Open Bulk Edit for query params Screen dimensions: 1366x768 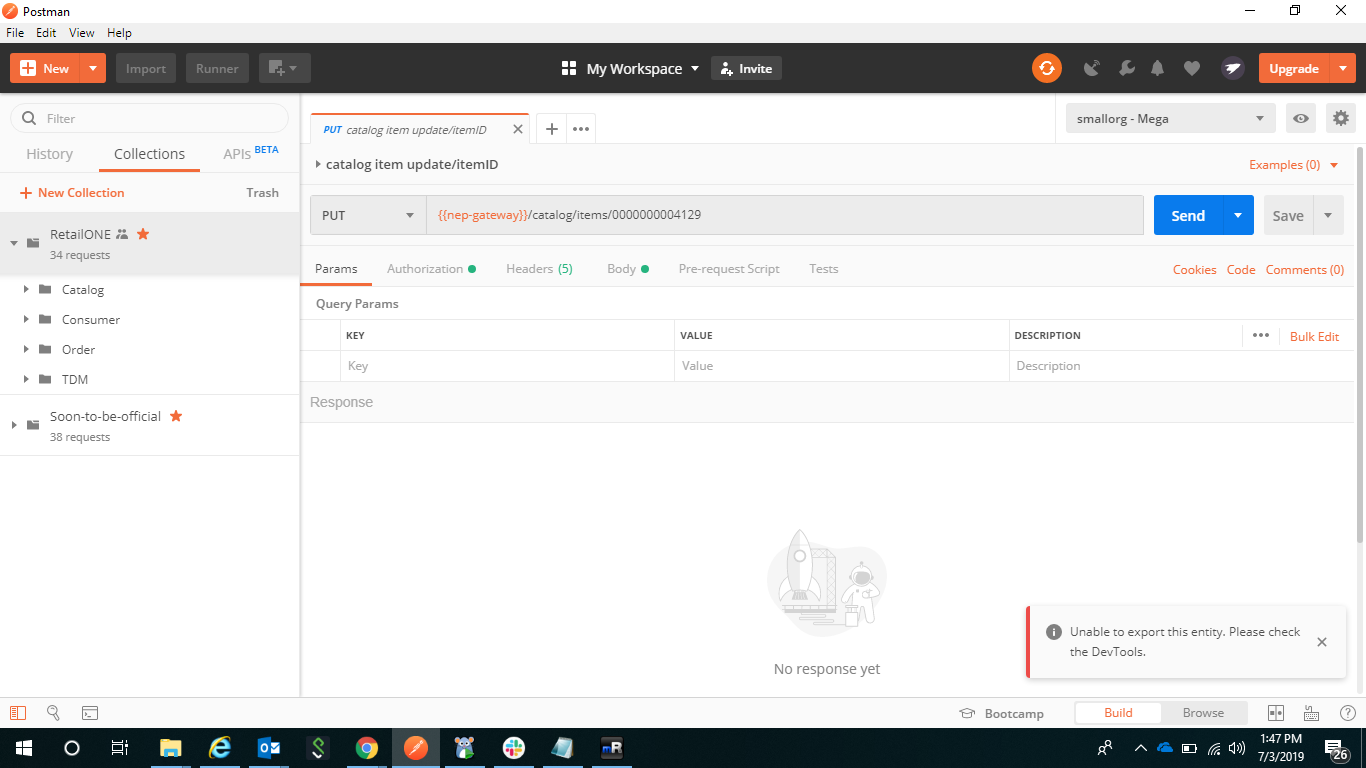(1314, 336)
